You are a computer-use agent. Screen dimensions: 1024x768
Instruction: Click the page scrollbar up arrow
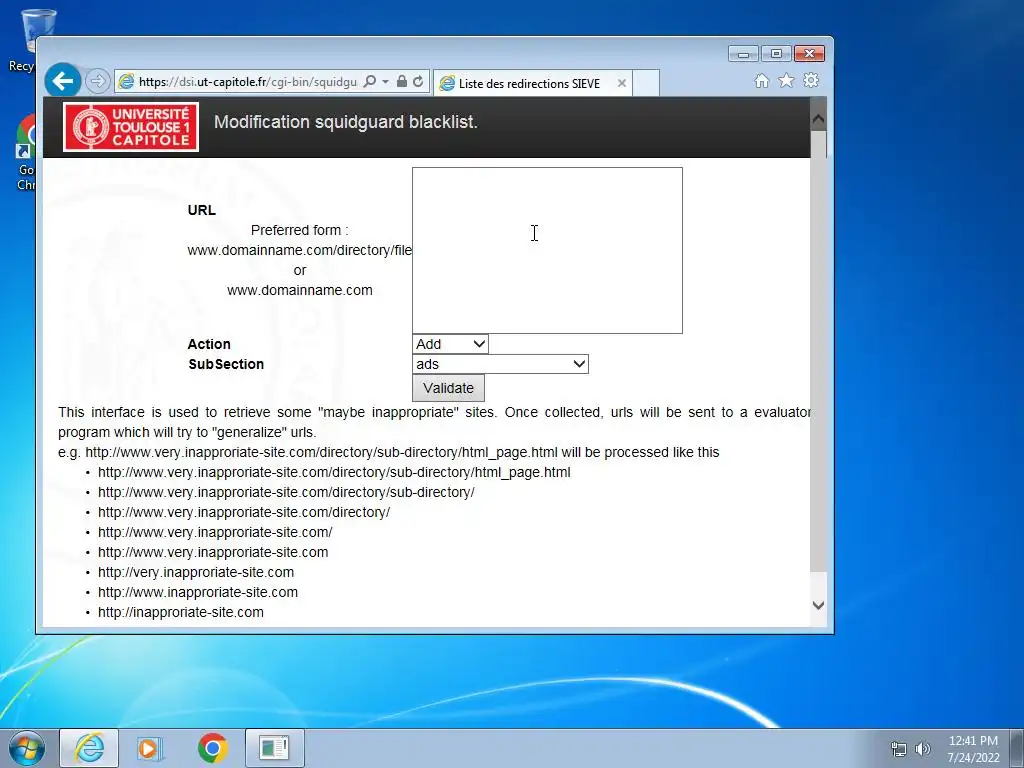coord(818,120)
